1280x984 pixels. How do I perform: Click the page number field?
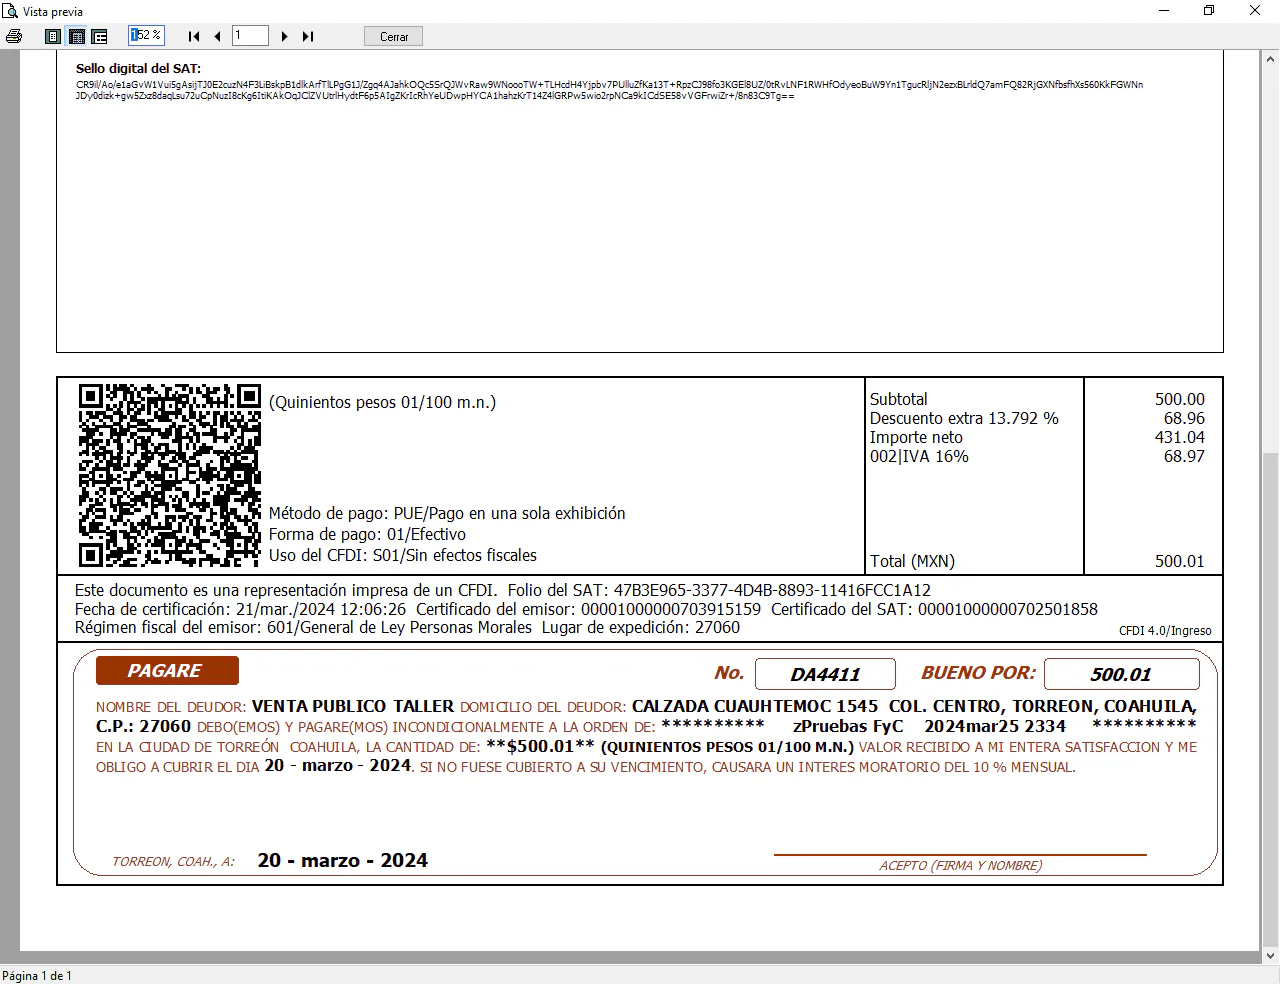(x=250, y=36)
